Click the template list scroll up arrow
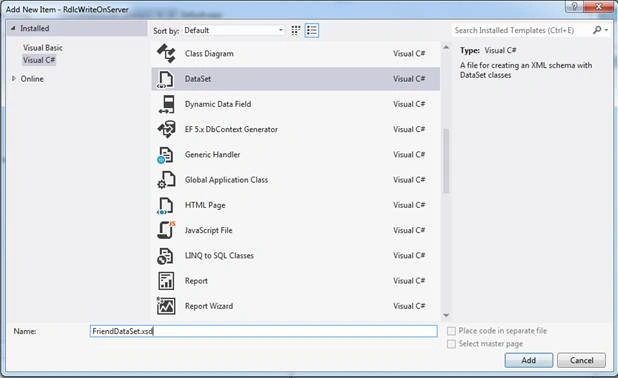Viewport: 618px width, 378px height. (446, 47)
